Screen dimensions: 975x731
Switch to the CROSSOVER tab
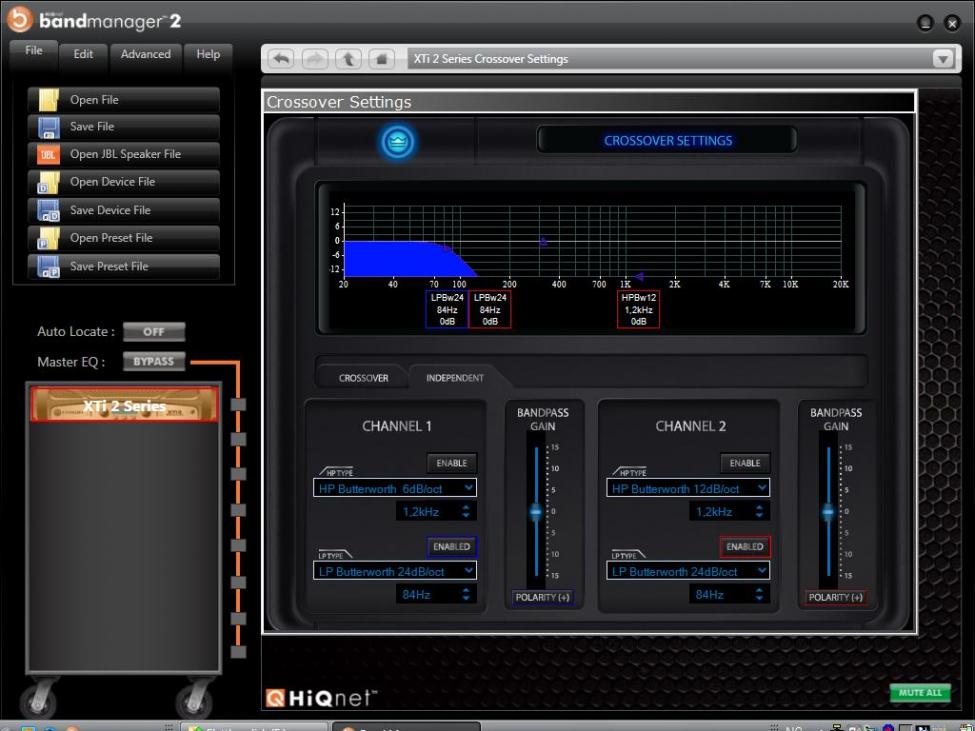click(x=361, y=378)
